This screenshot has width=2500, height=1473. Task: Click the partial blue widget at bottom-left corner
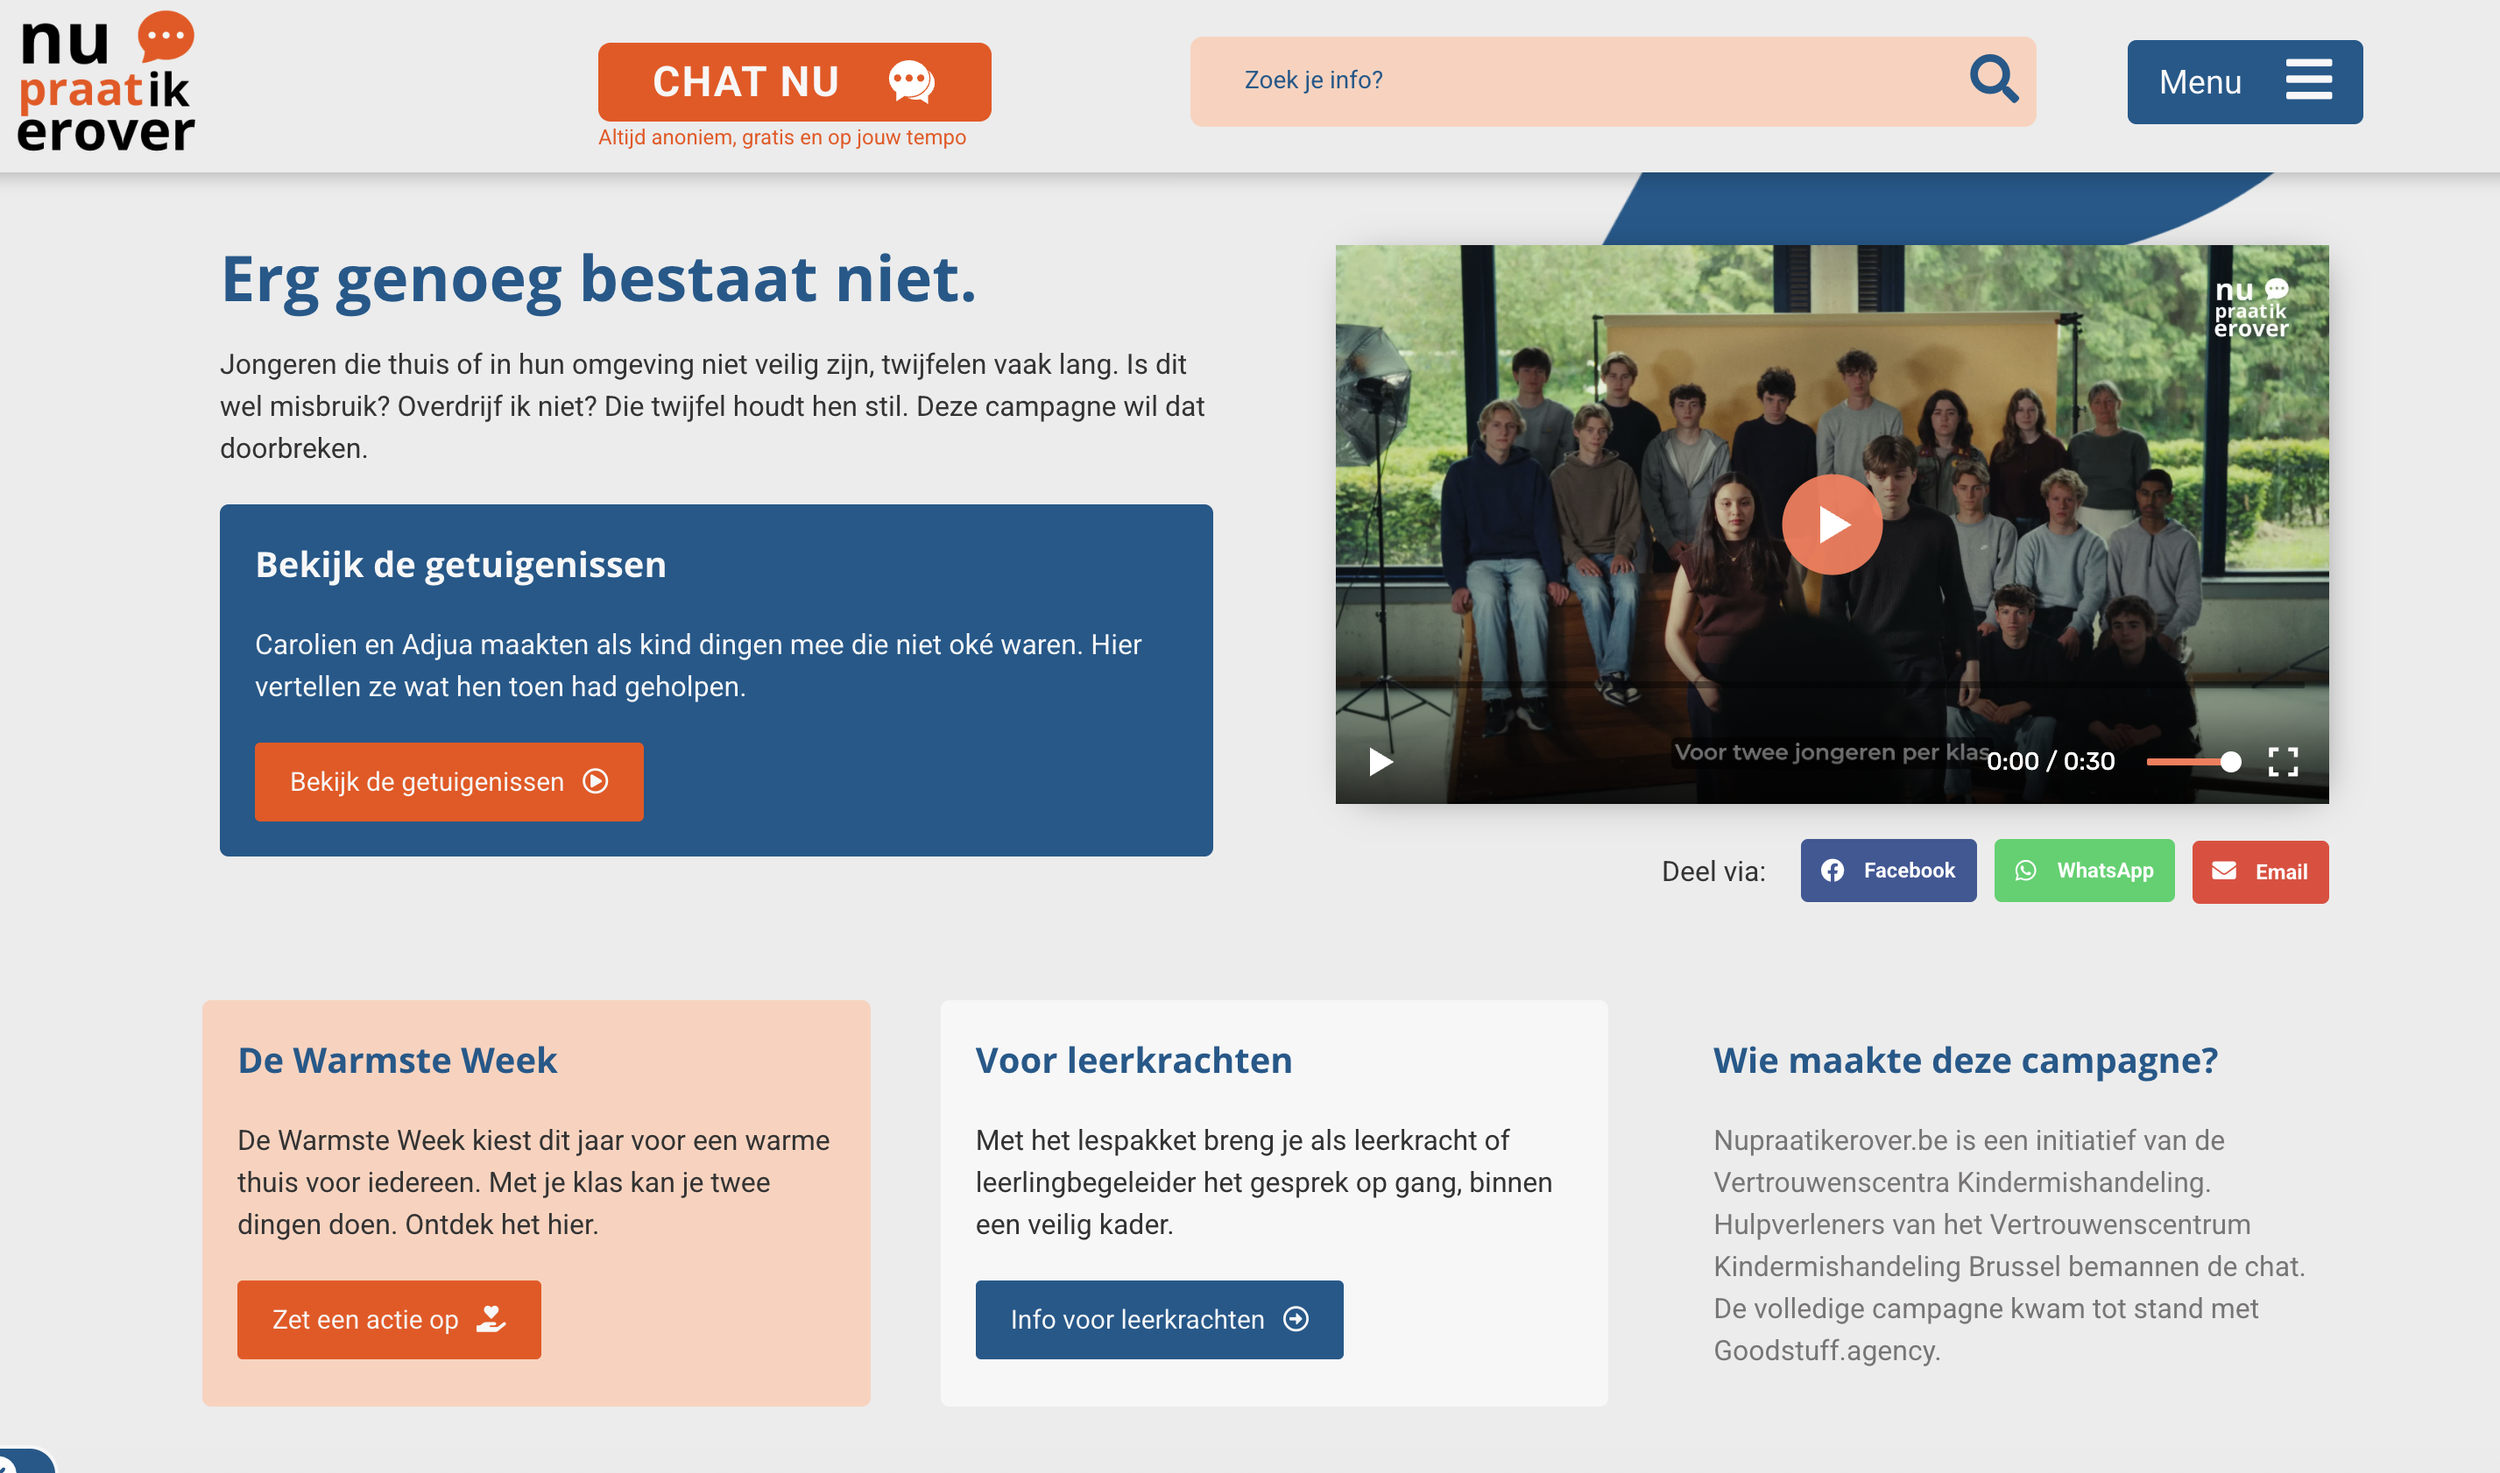click(x=25, y=1461)
